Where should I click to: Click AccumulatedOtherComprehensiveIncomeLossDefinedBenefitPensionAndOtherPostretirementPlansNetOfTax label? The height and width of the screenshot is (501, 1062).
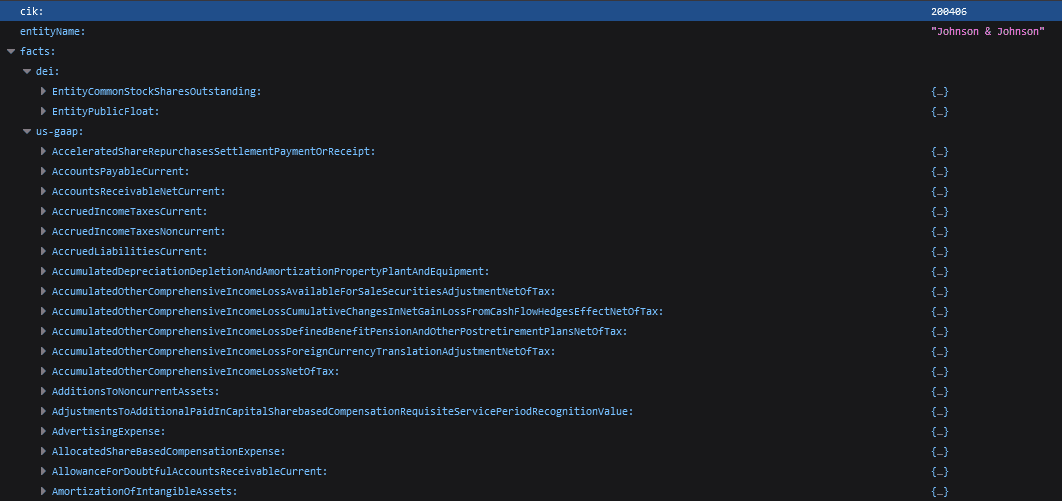pyautogui.click(x=339, y=331)
